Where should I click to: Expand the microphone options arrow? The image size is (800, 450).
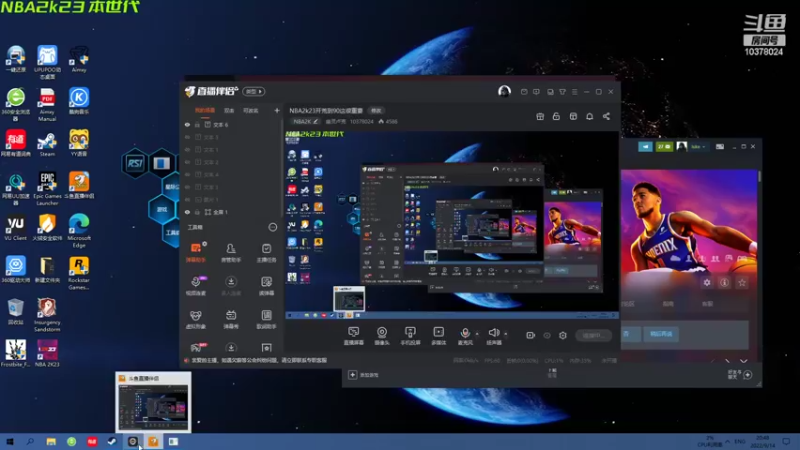click(478, 334)
